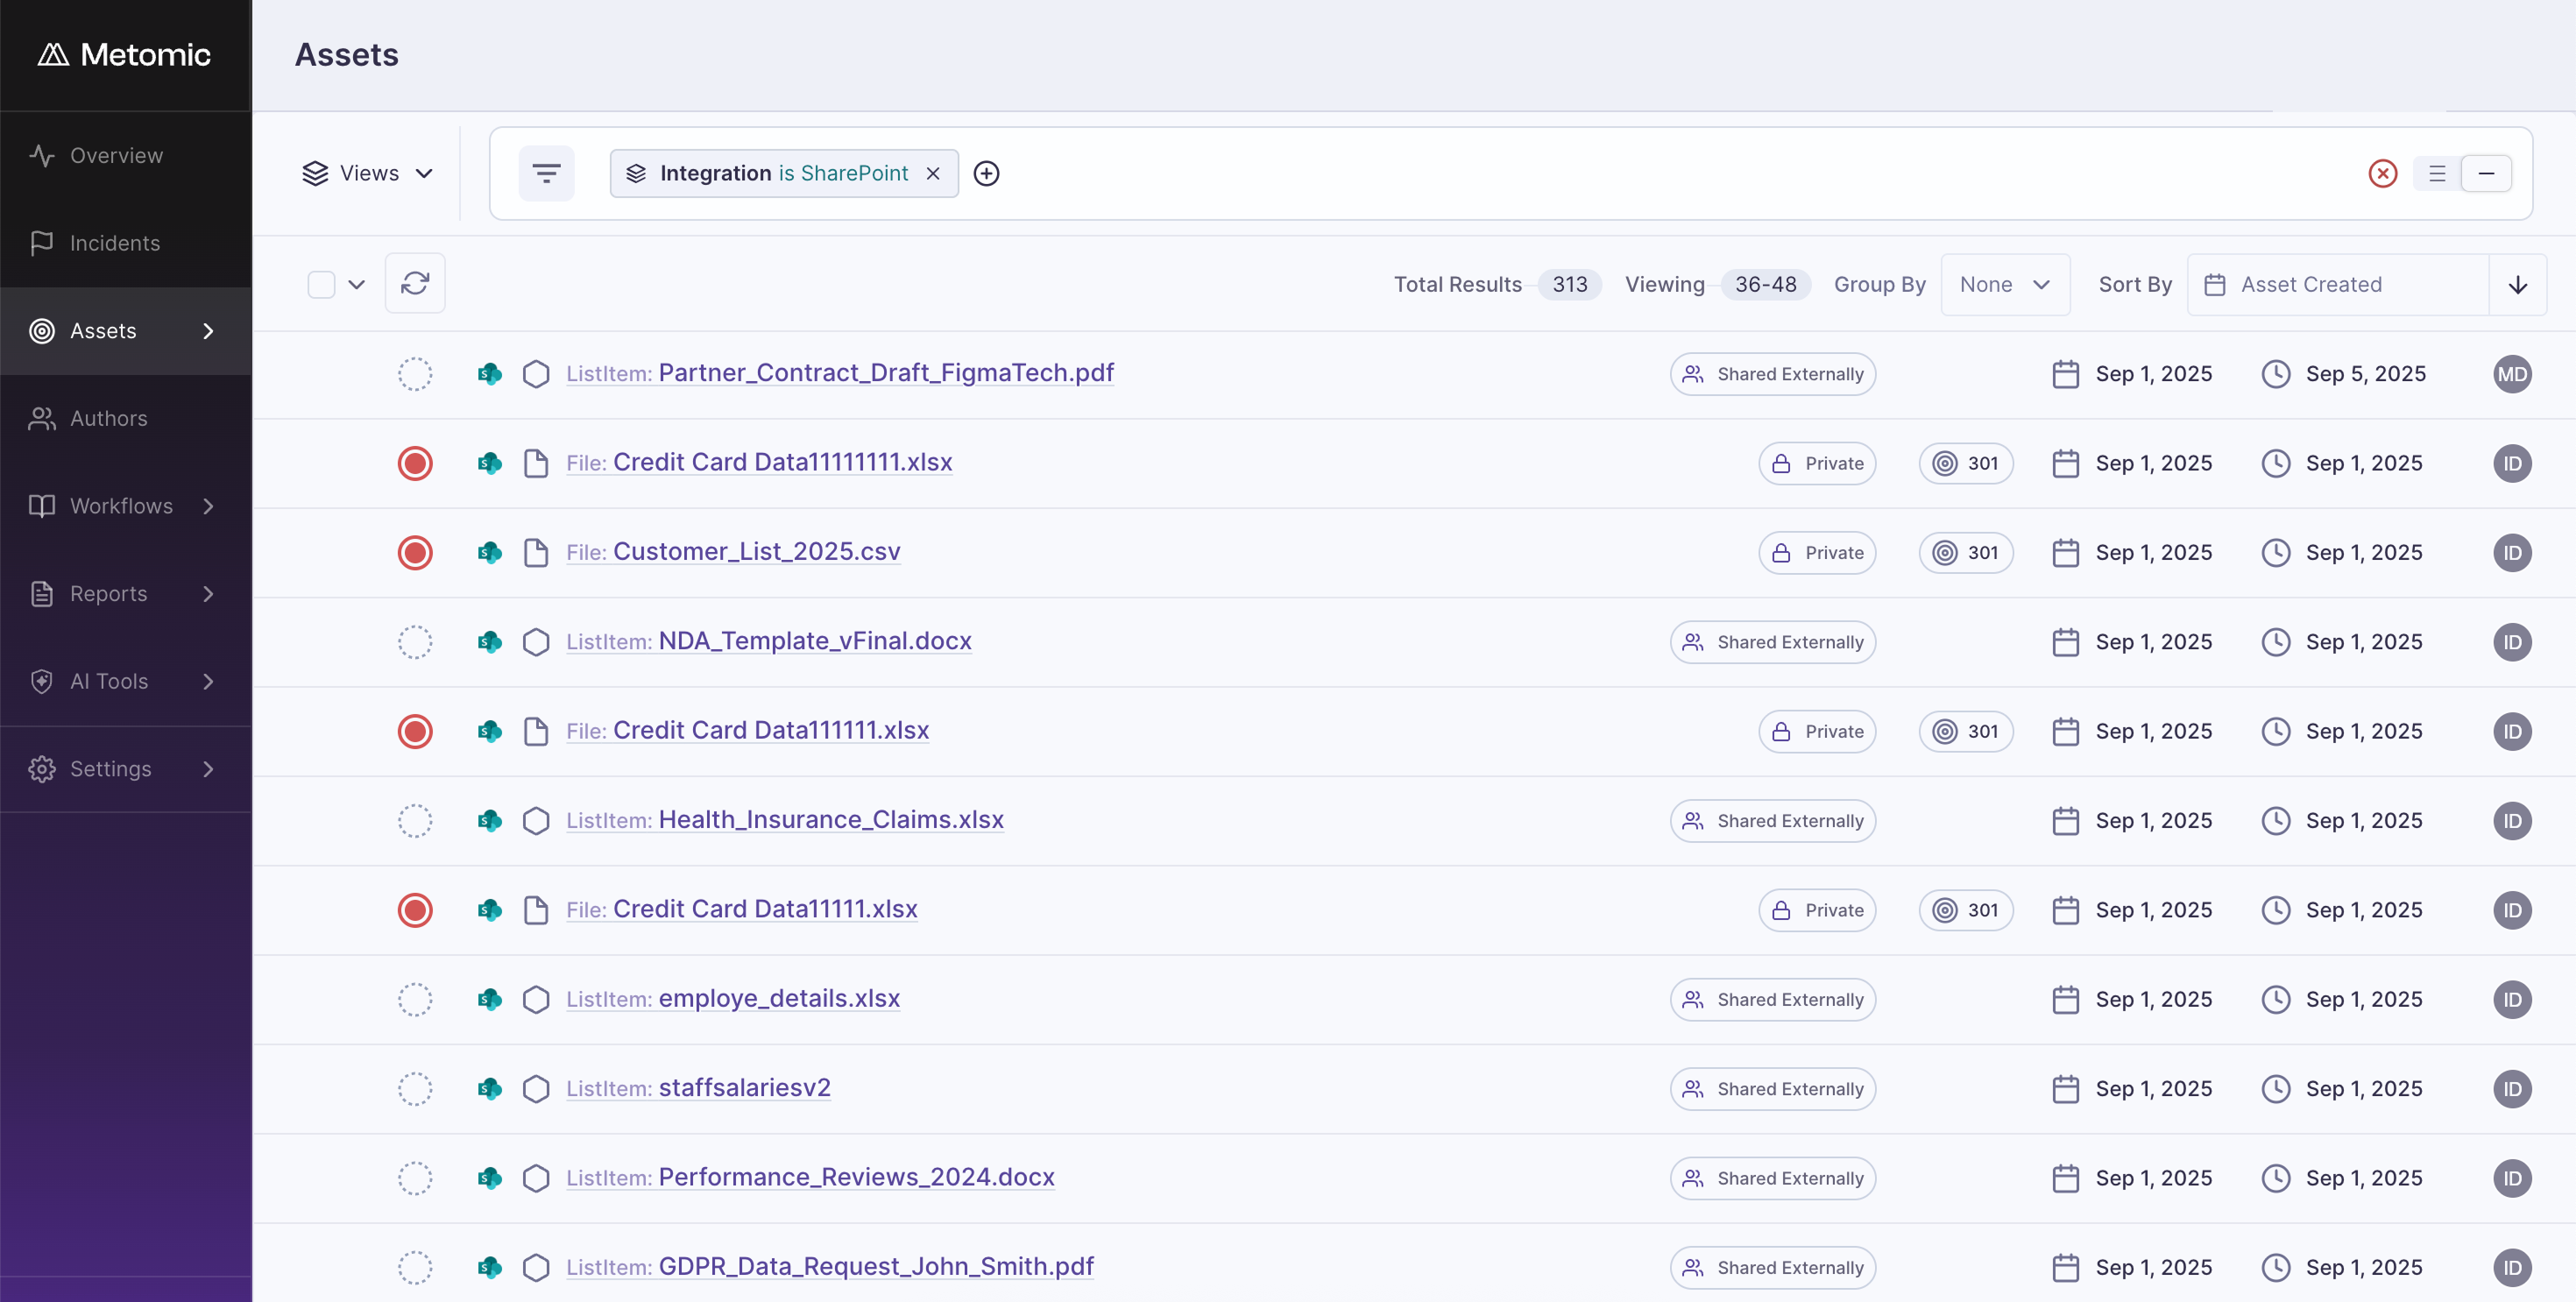Select Health_Insurance_Claims.xlsx row circle
This screenshot has height=1302, width=2576.
[x=415, y=821]
